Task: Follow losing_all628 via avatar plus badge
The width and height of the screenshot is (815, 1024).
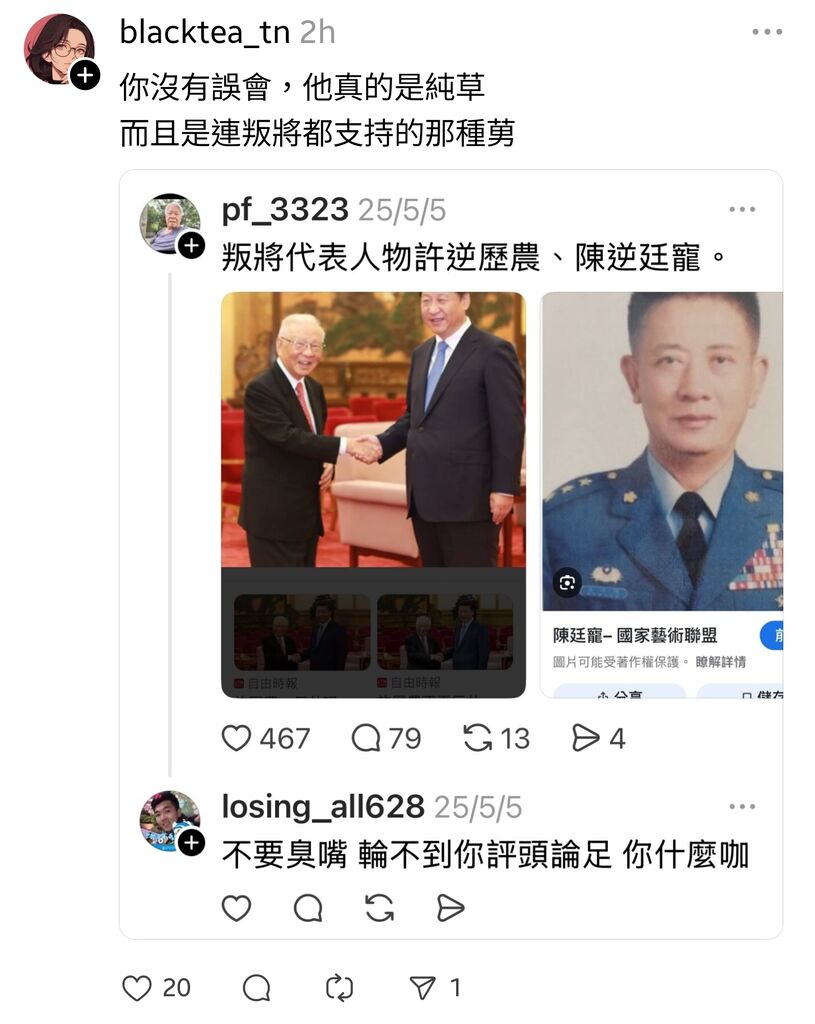Action: click(191, 842)
